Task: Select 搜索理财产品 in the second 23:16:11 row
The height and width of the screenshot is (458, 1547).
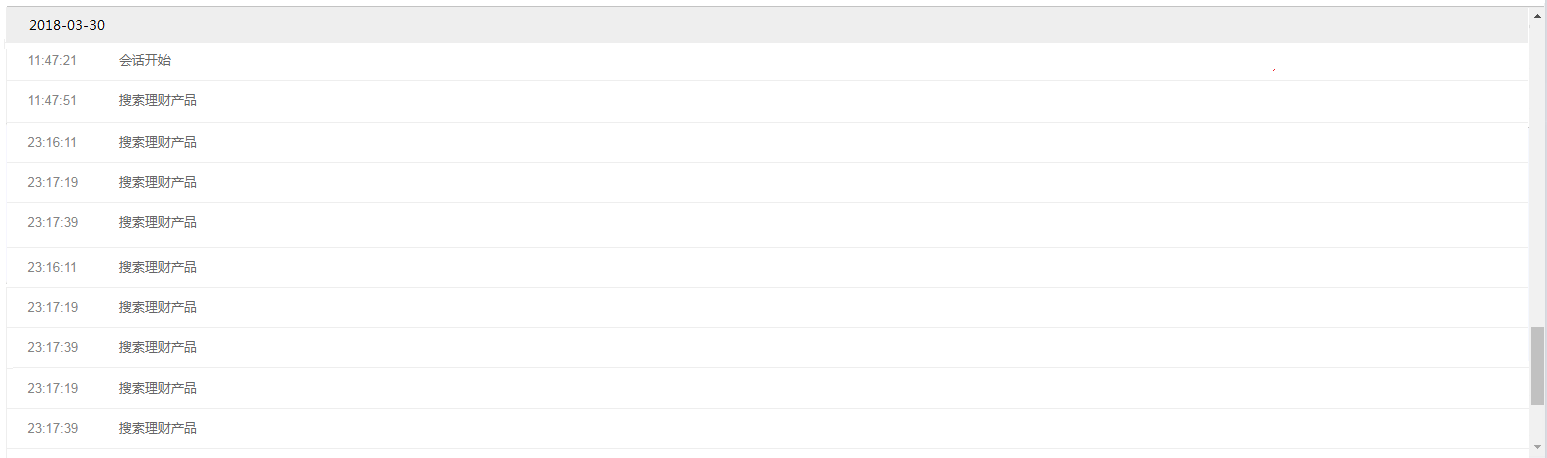Action: [158, 267]
